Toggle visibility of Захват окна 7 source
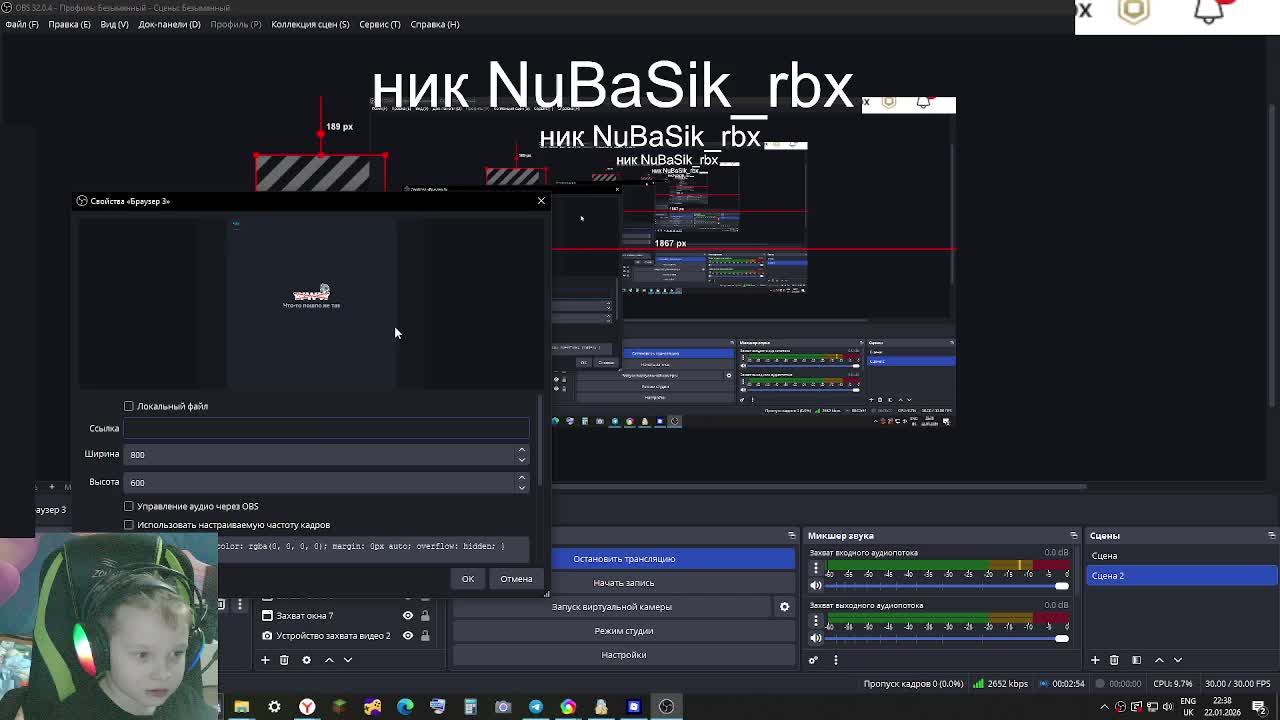This screenshot has height=720, width=1280. coord(407,616)
